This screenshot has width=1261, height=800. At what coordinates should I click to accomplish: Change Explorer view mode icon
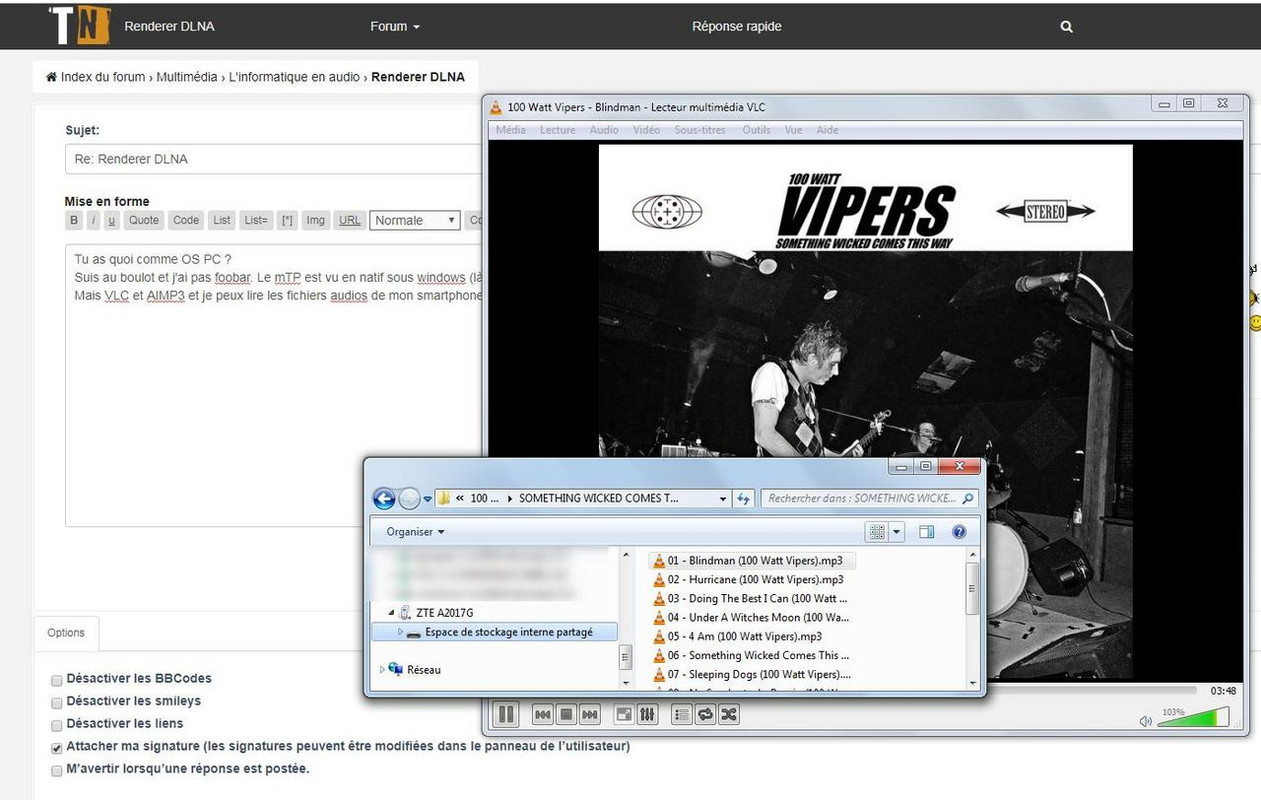tap(877, 532)
